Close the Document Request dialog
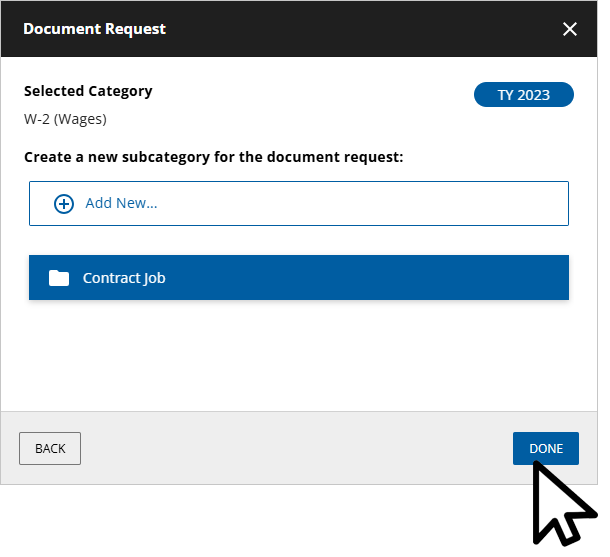 point(570,29)
